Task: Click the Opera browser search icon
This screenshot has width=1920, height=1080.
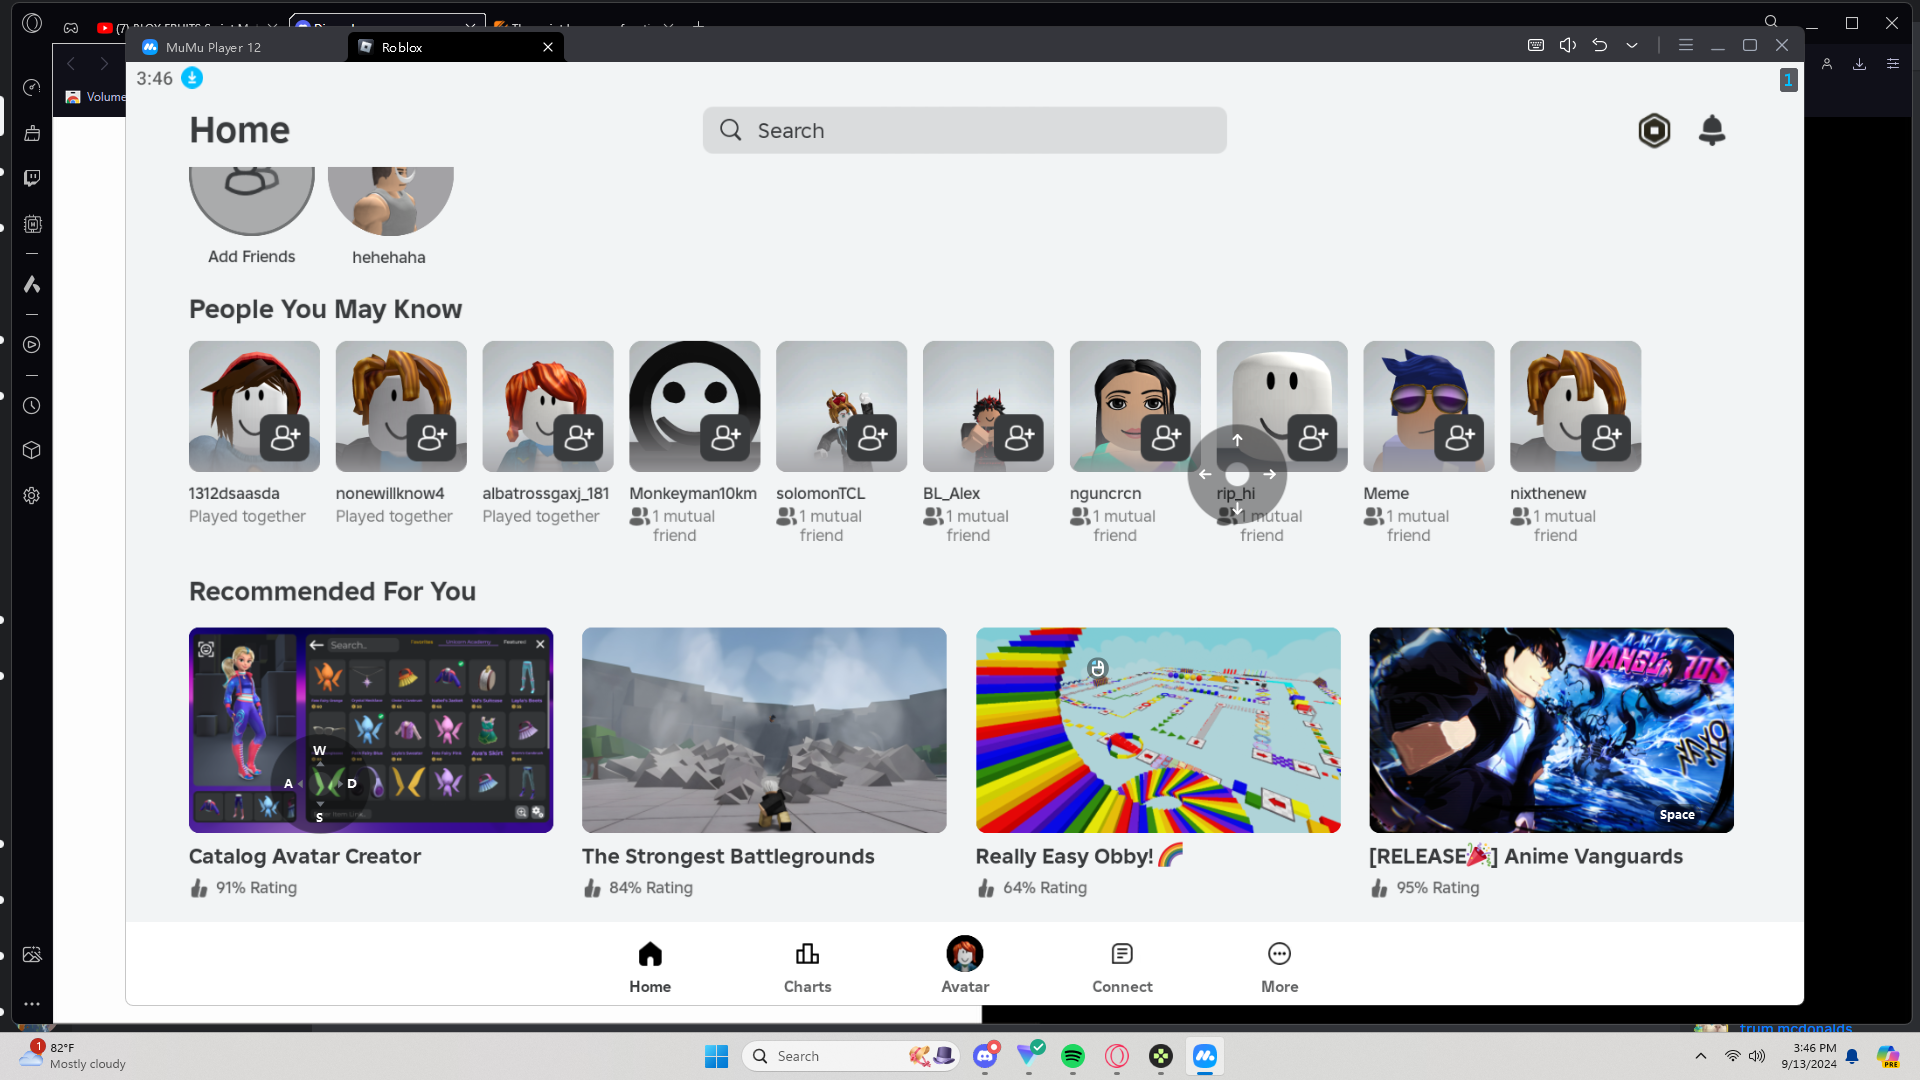Action: coord(1771,22)
